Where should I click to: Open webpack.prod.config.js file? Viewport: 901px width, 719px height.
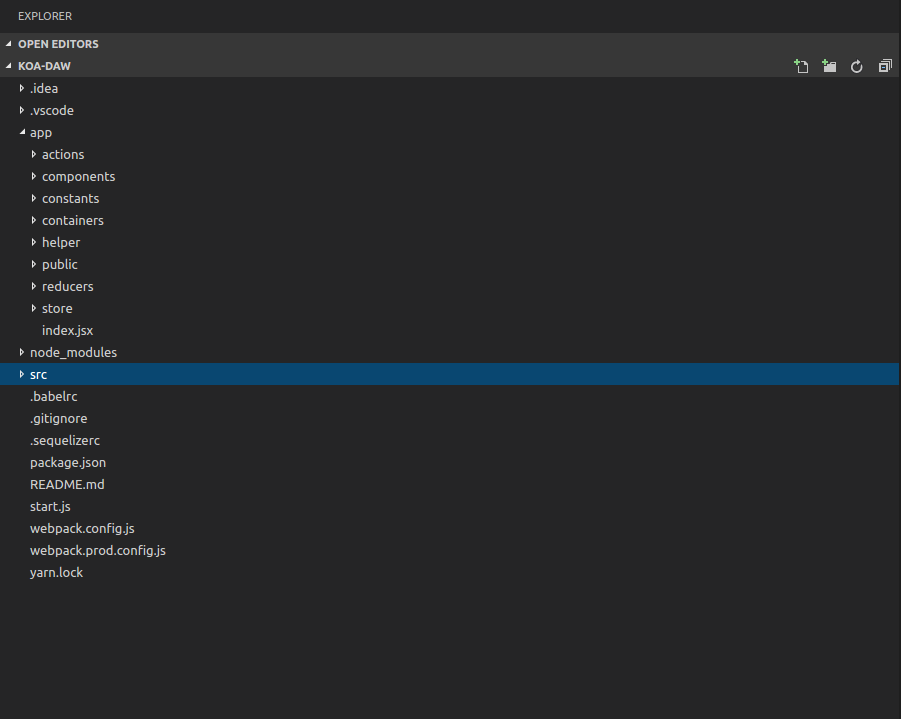pos(98,551)
